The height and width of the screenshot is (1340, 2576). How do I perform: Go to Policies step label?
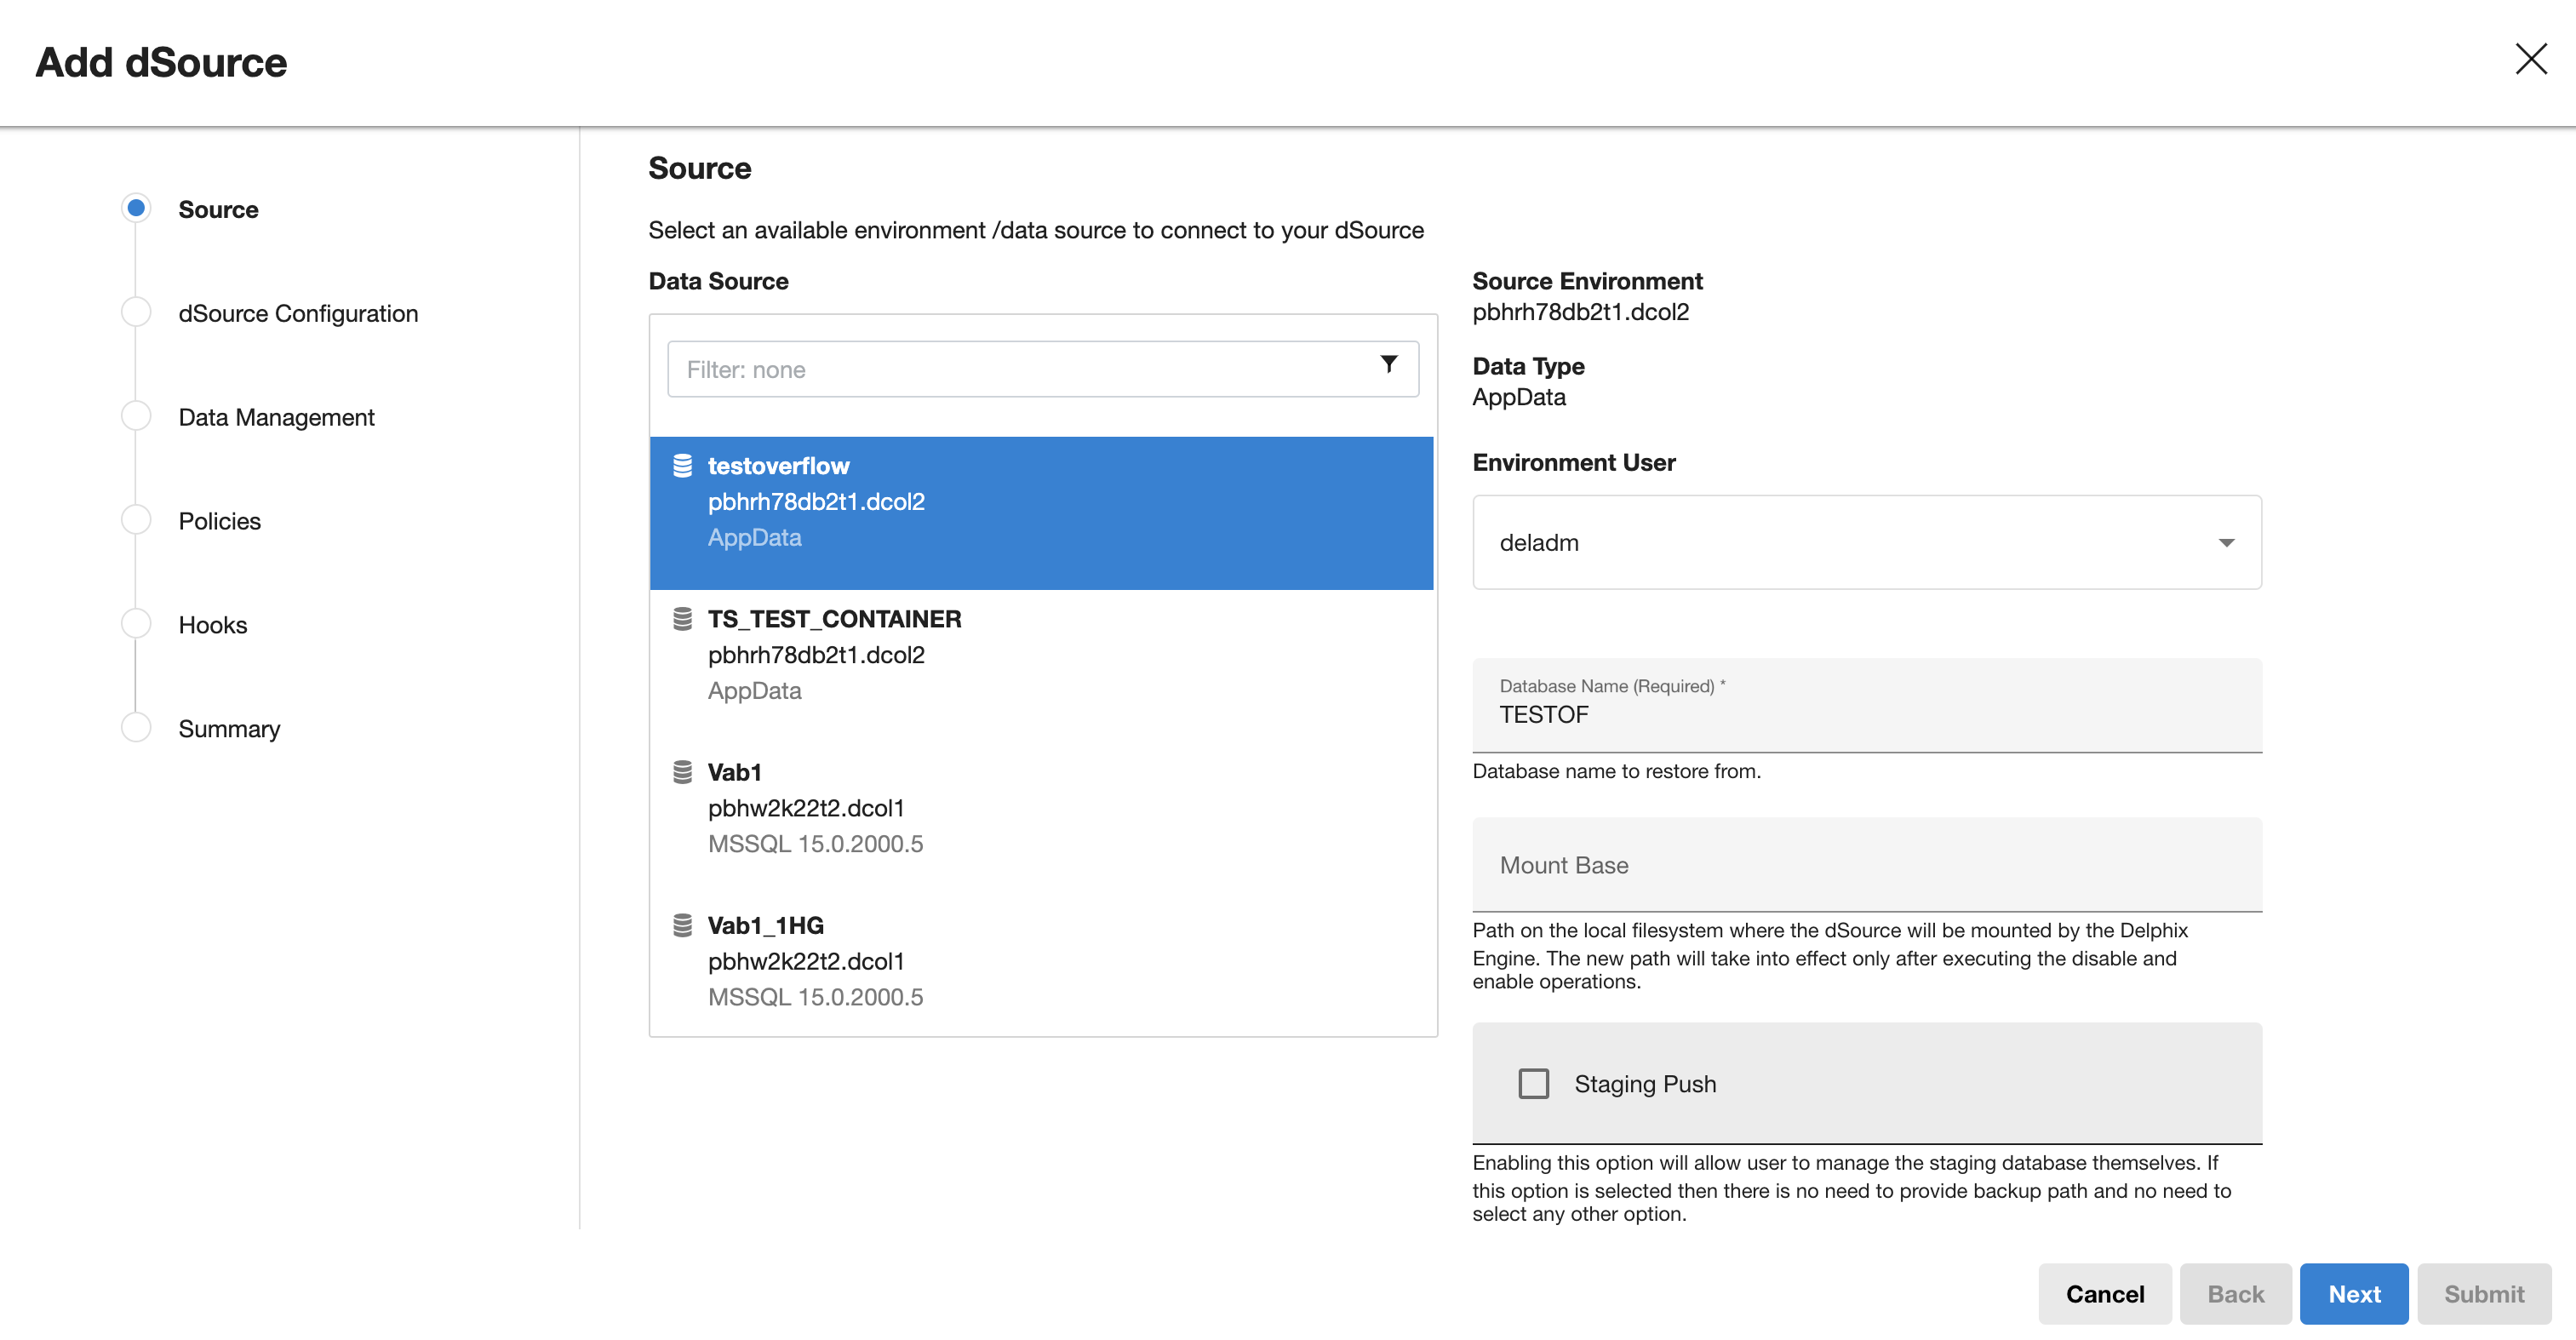coord(219,522)
